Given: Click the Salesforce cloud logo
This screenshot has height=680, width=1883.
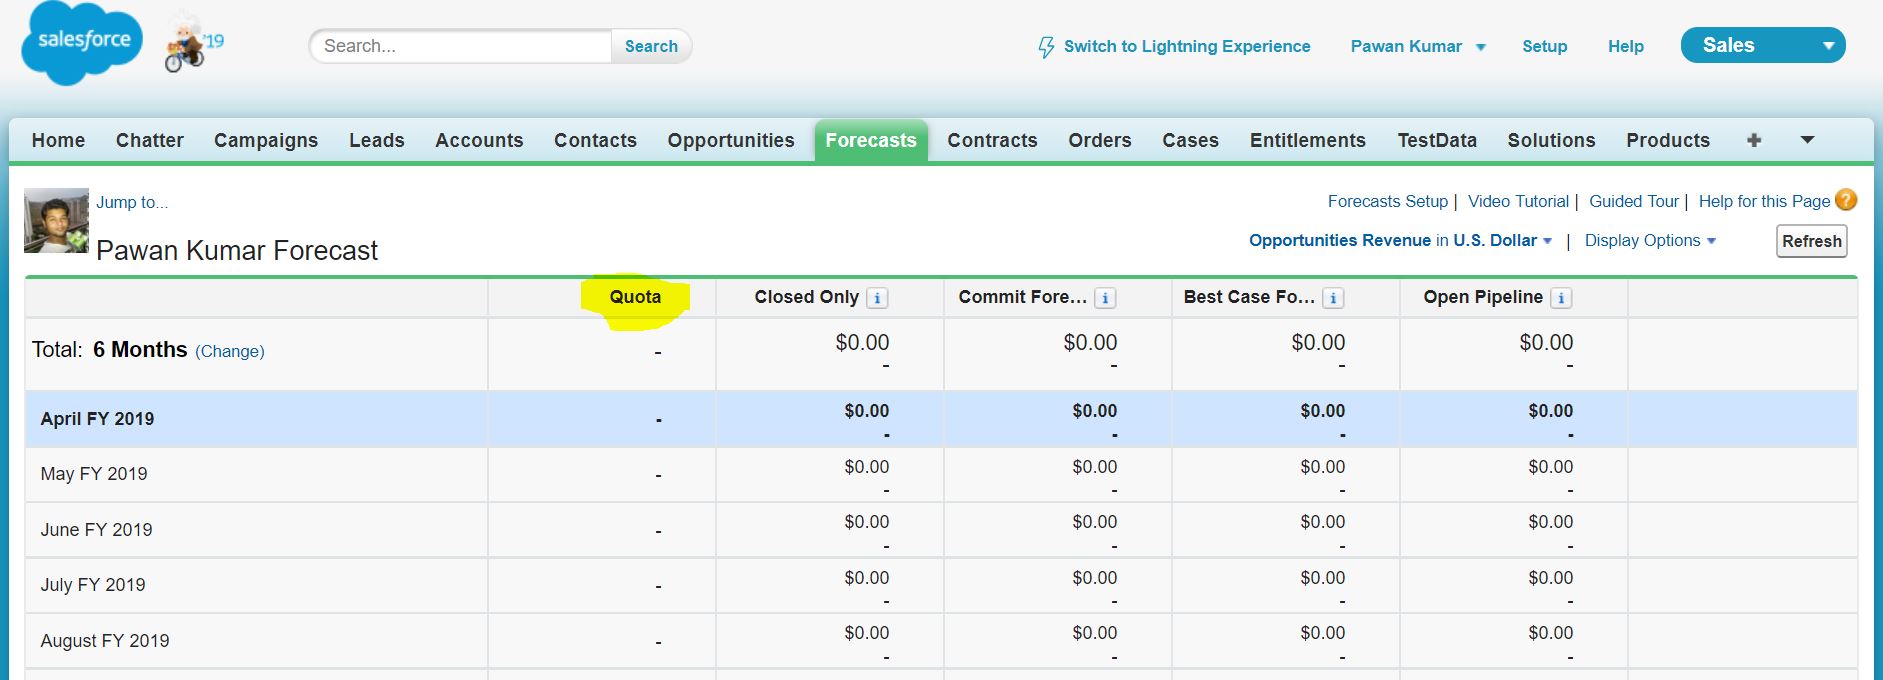Looking at the screenshot, I should click(x=82, y=43).
